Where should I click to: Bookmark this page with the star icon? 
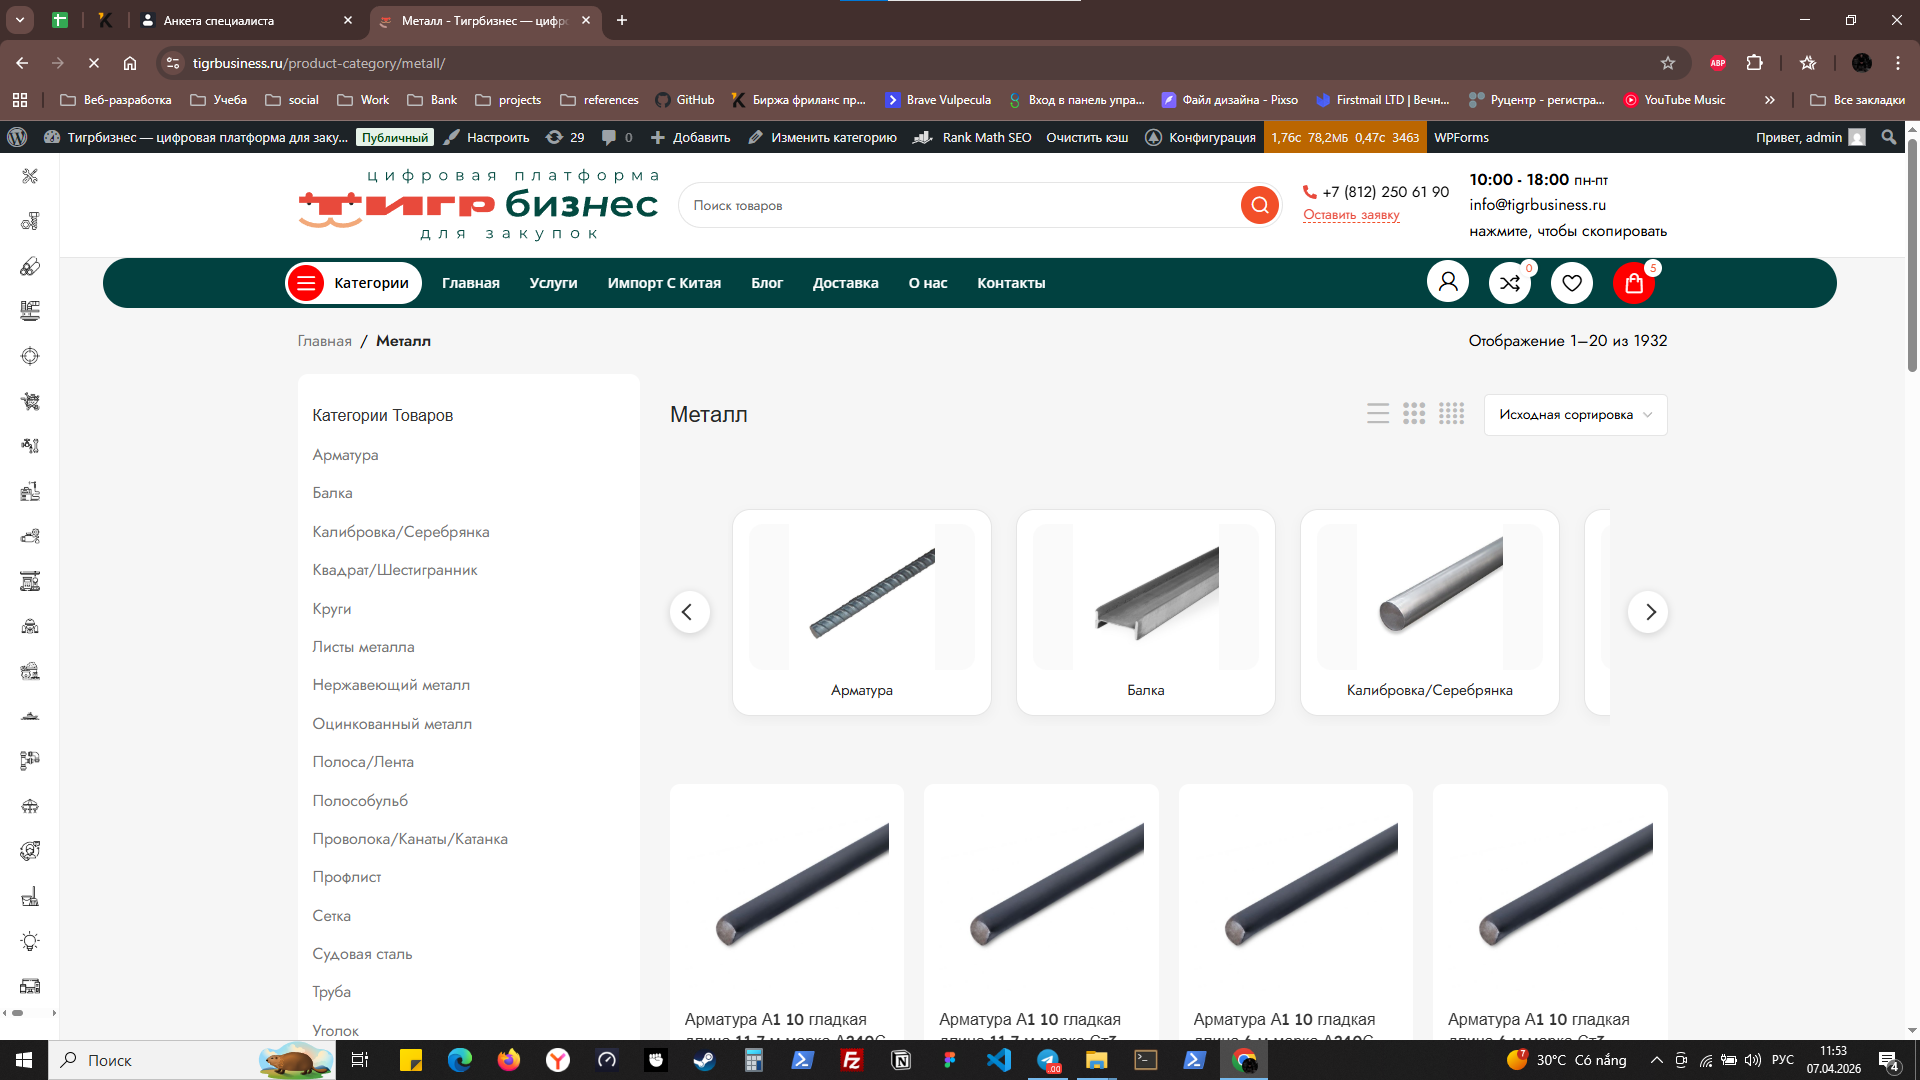point(1668,63)
